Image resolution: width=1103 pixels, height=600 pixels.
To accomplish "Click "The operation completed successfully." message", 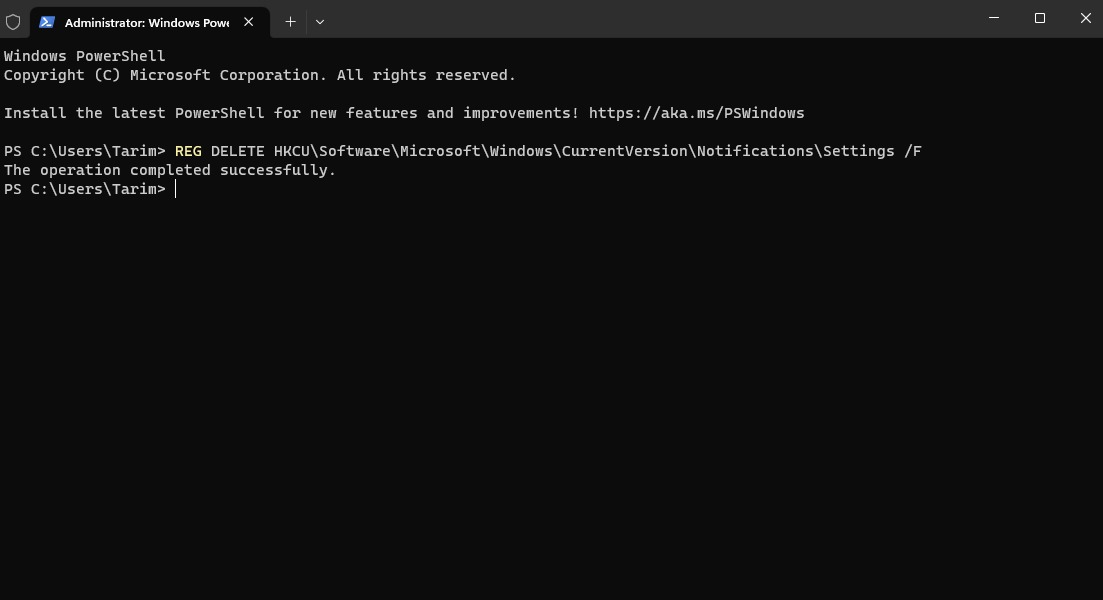I will (x=170, y=170).
